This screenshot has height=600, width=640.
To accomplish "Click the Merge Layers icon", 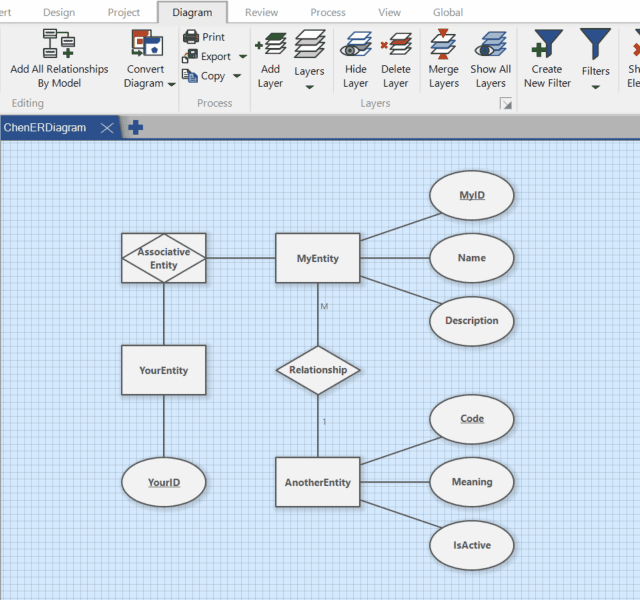I will (x=443, y=45).
